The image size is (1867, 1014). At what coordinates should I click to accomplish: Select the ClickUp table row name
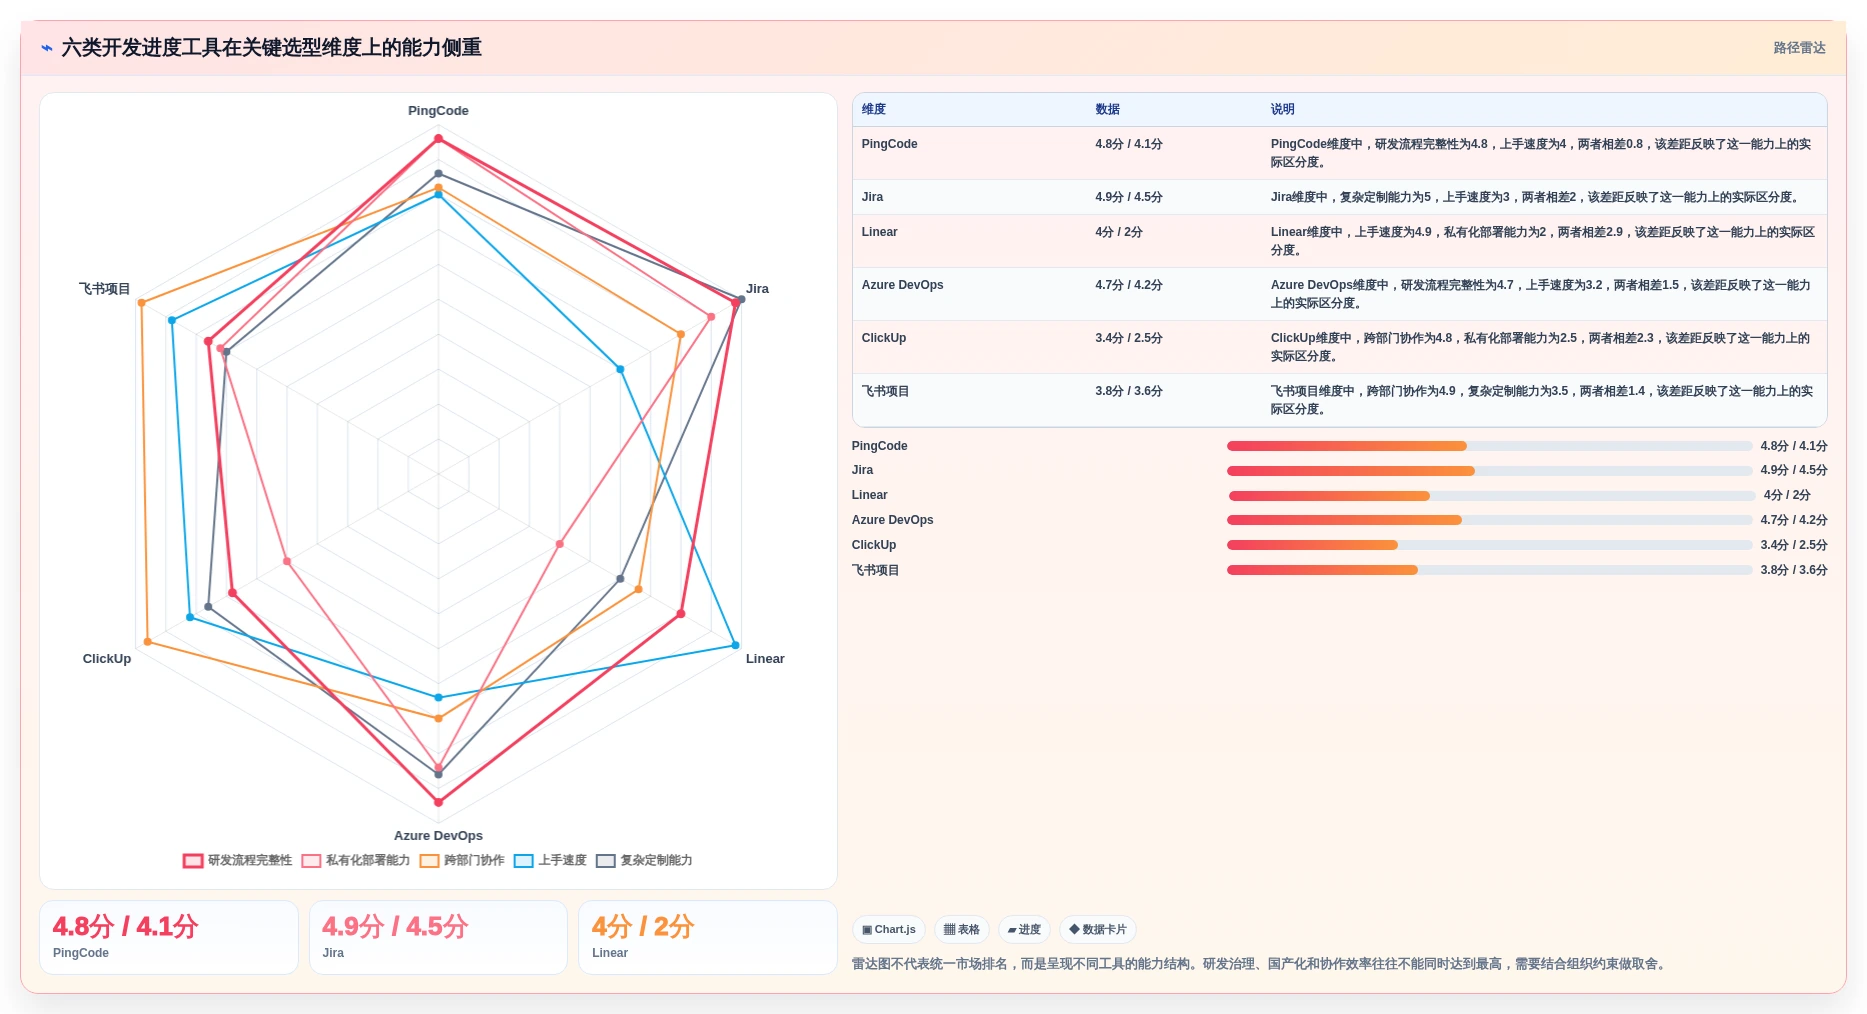[884, 338]
